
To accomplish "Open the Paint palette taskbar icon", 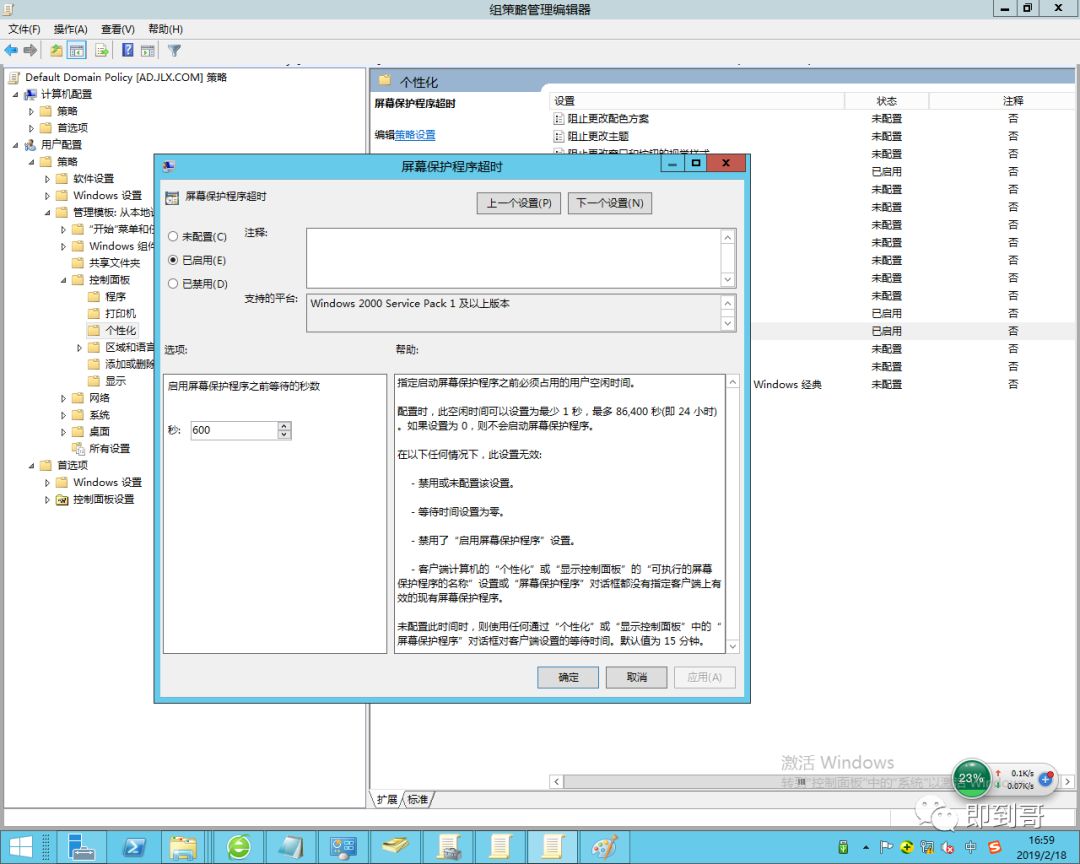I will 605,847.
